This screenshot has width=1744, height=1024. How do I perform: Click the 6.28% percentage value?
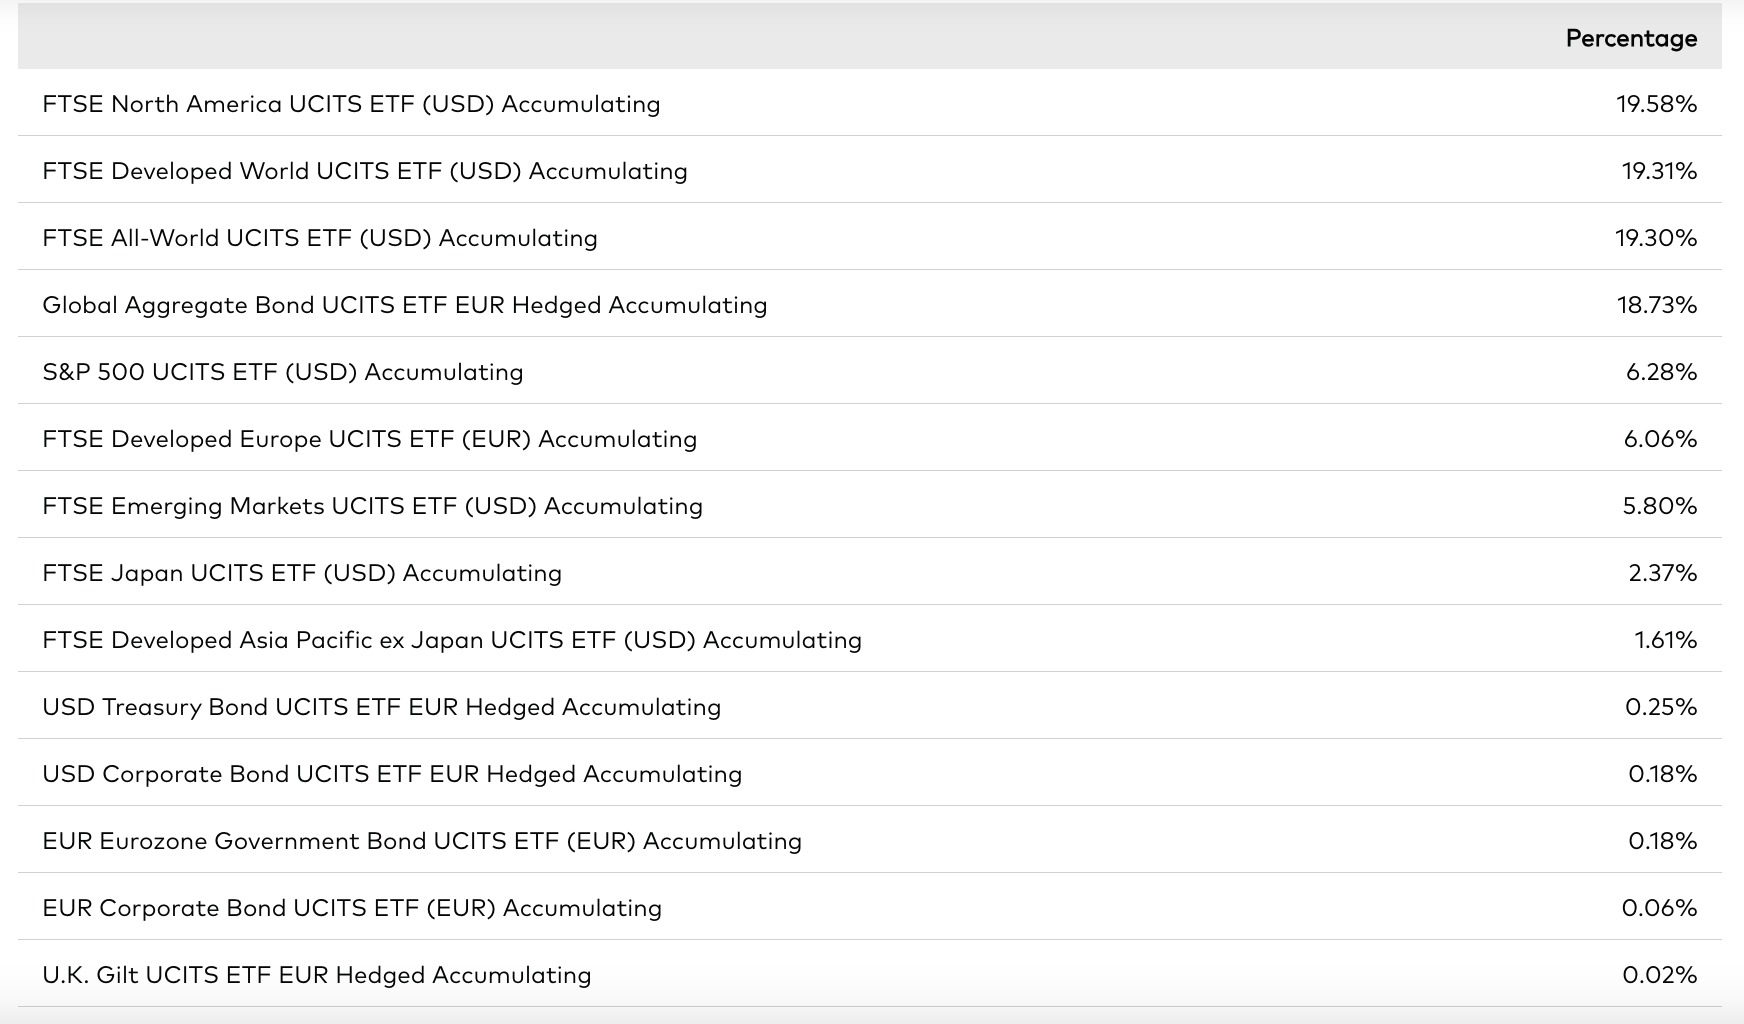coord(1661,372)
